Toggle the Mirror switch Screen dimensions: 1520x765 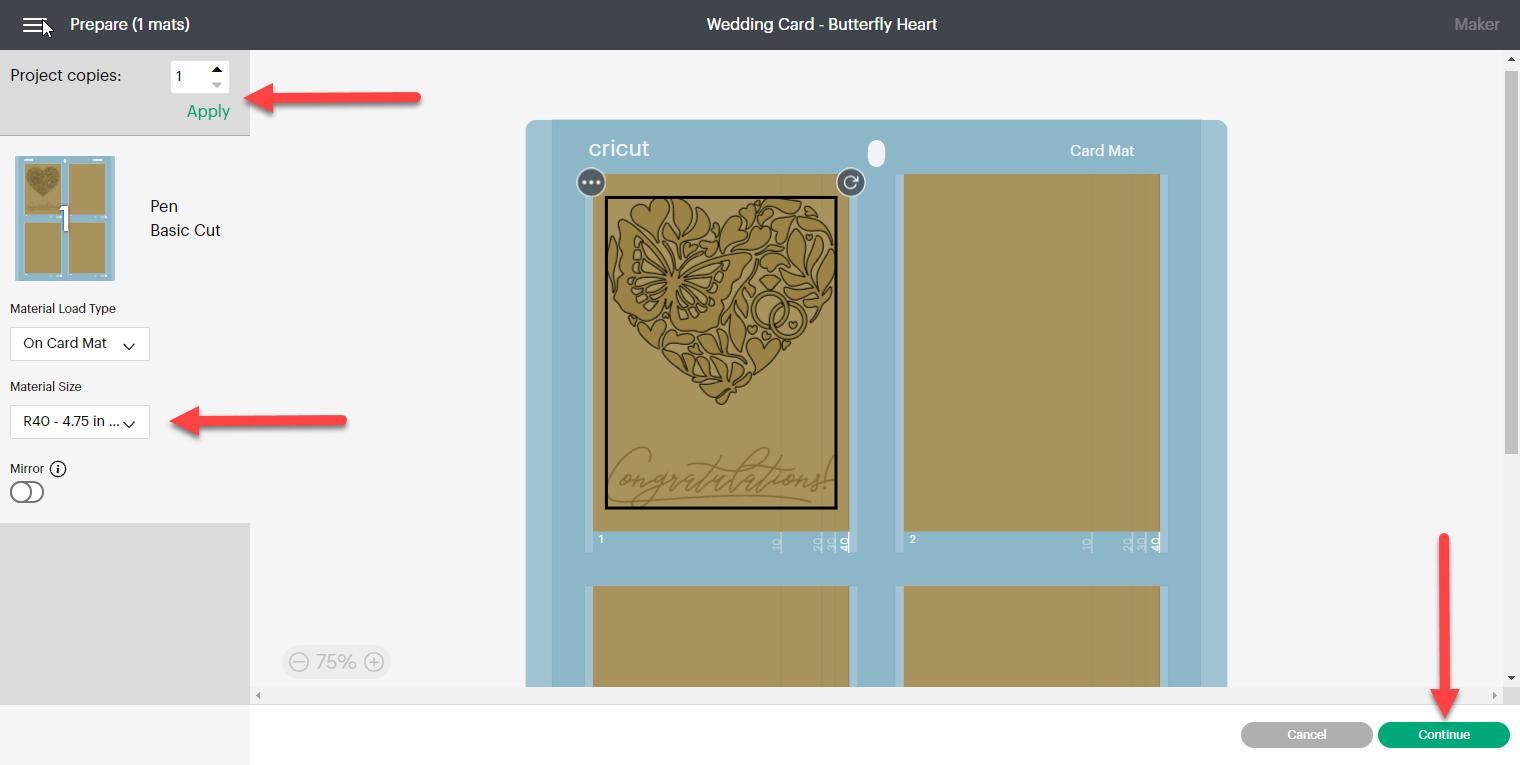(27, 492)
